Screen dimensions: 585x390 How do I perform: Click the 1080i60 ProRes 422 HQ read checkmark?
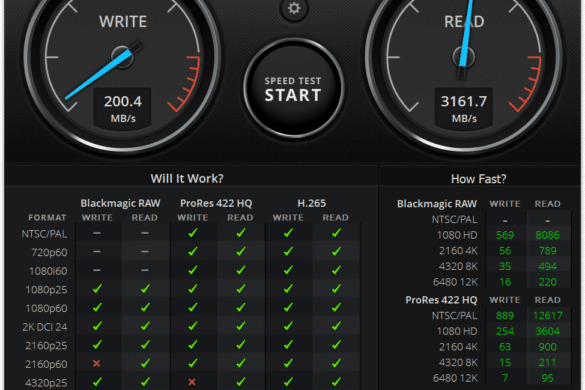pos(241,270)
